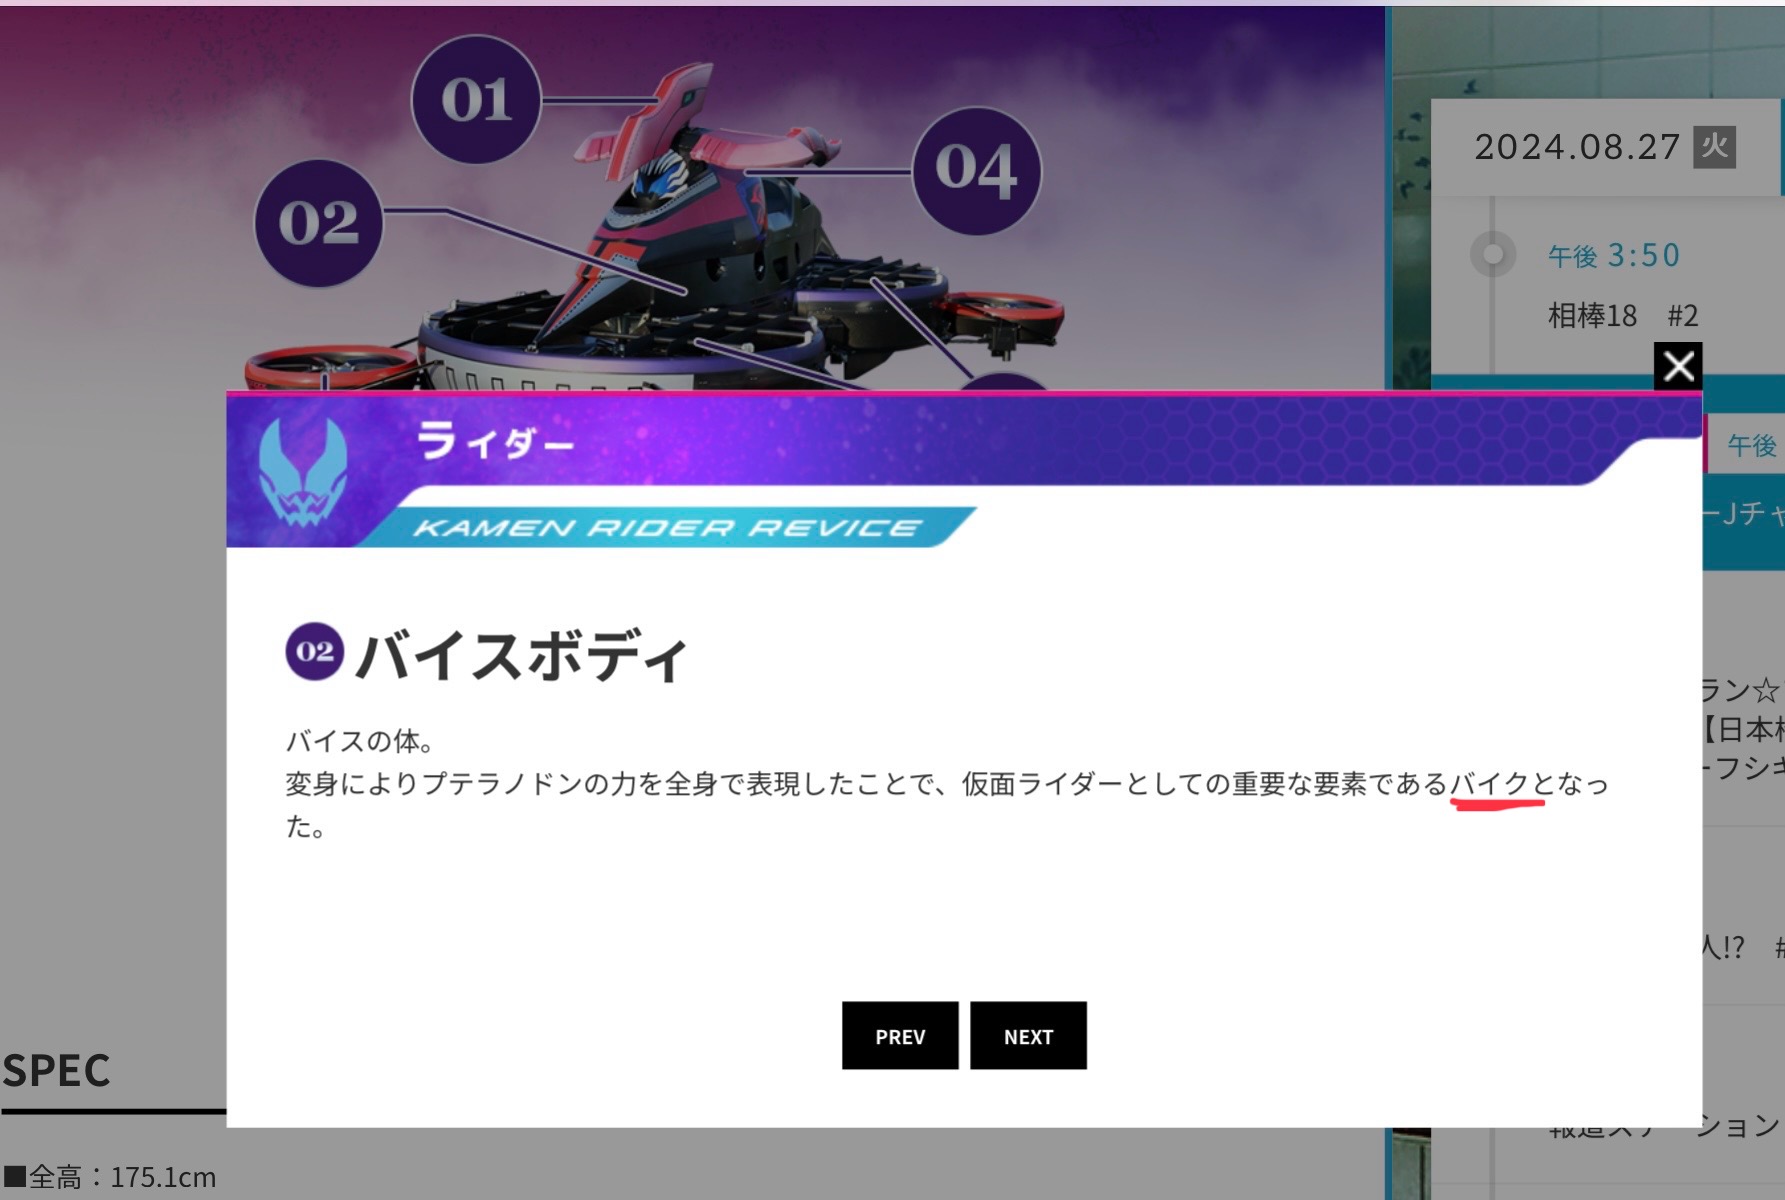Select hotspot marker 04 on the vehicle
1785x1200 pixels.
click(976, 171)
